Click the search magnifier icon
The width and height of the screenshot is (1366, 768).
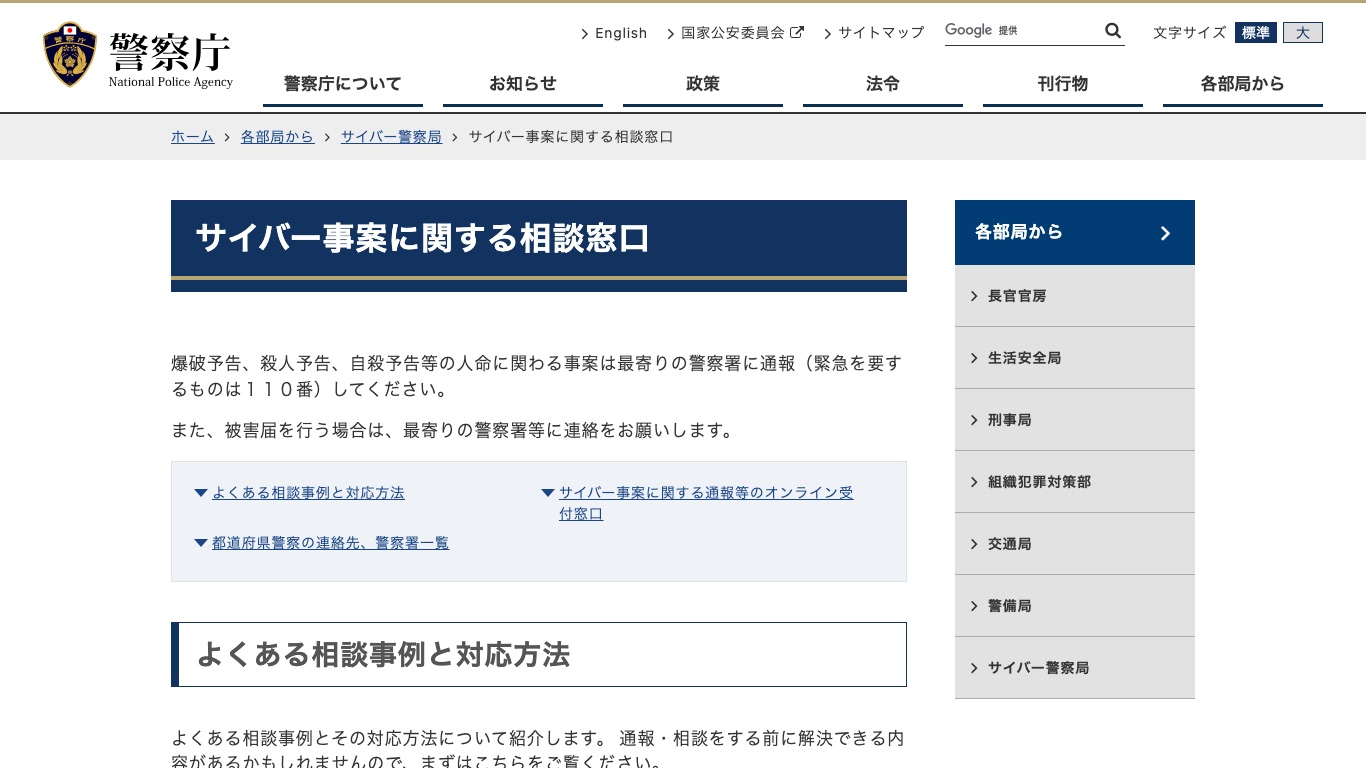(x=1113, y=31)
